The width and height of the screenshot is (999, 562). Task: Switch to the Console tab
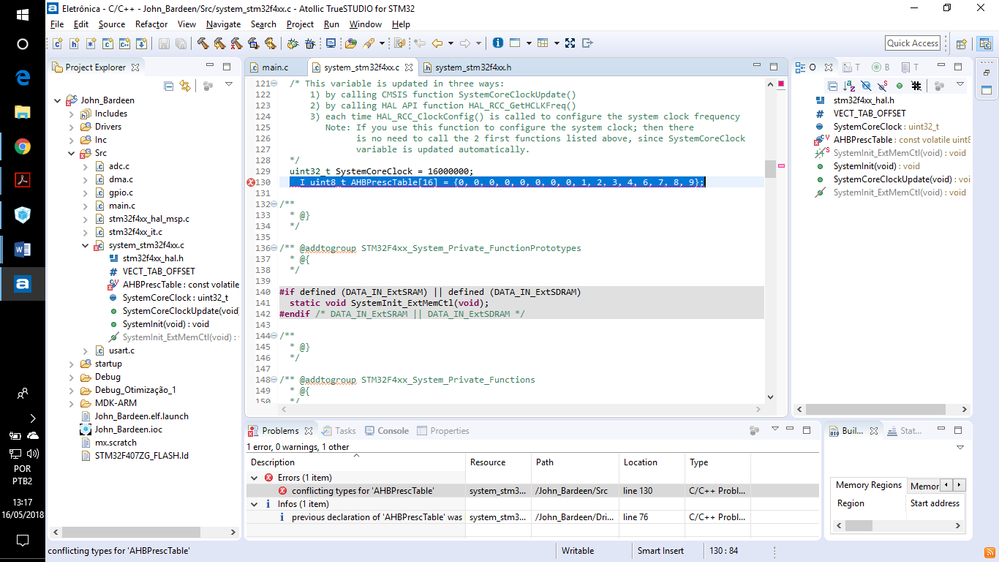[387, 431]
